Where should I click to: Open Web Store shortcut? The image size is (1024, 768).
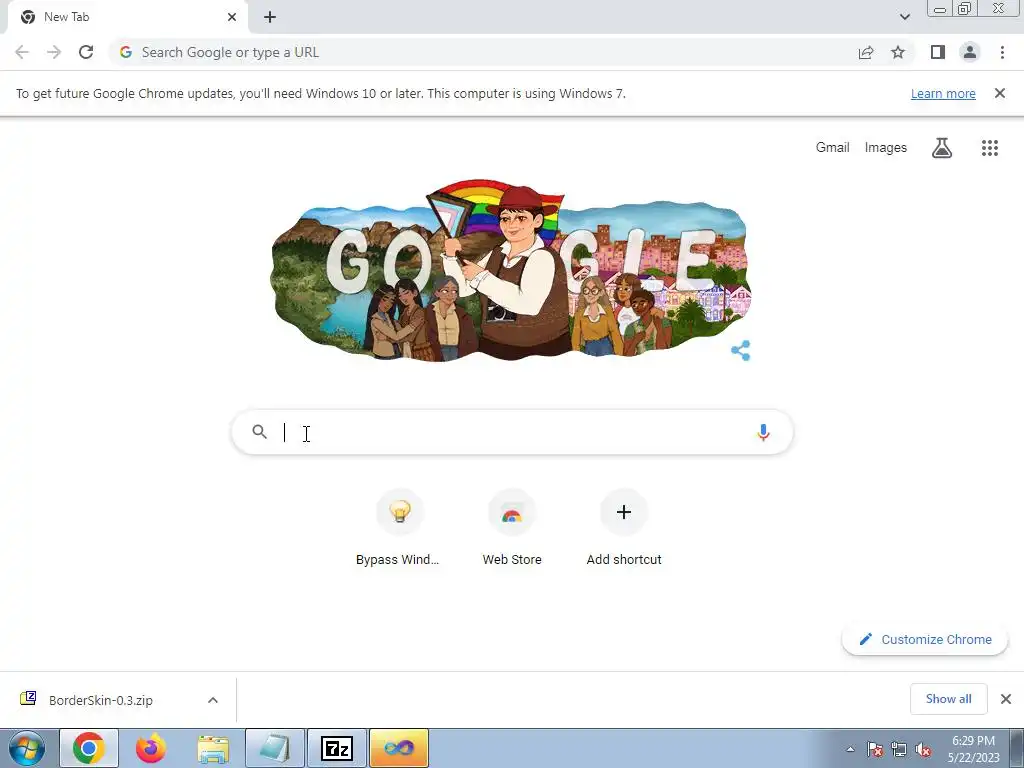click(x=512, y=528)
